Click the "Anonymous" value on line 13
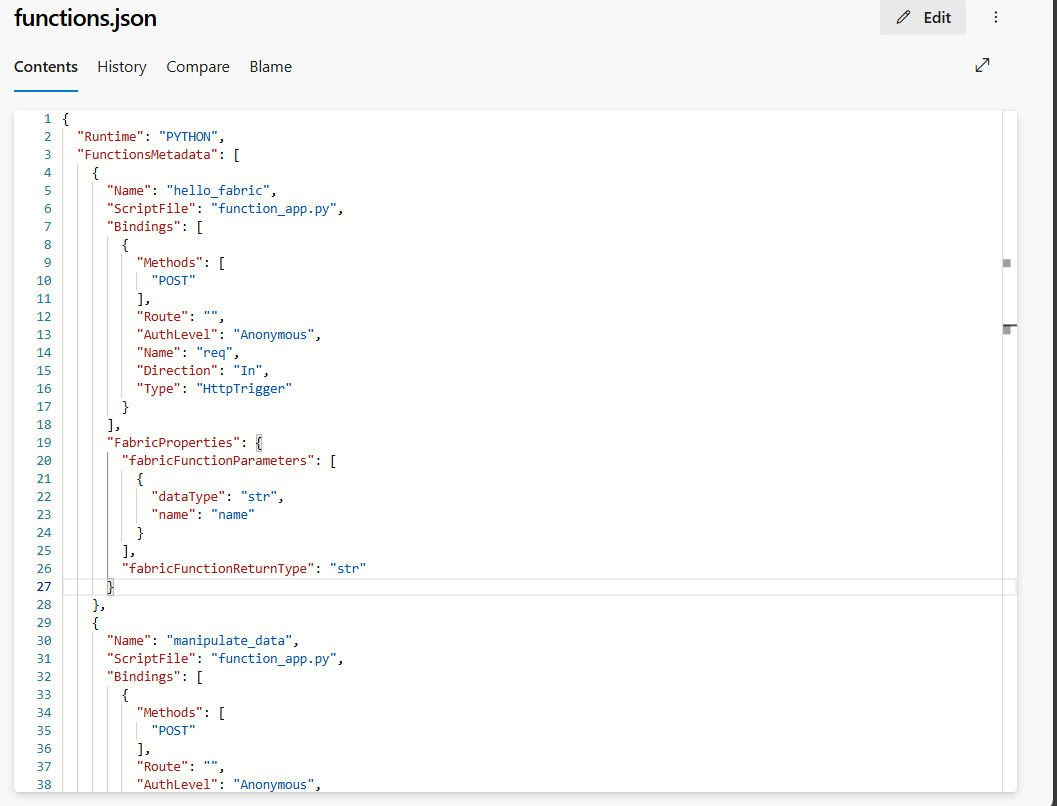The image size is (1057, 806). click(x=276, y=335)
